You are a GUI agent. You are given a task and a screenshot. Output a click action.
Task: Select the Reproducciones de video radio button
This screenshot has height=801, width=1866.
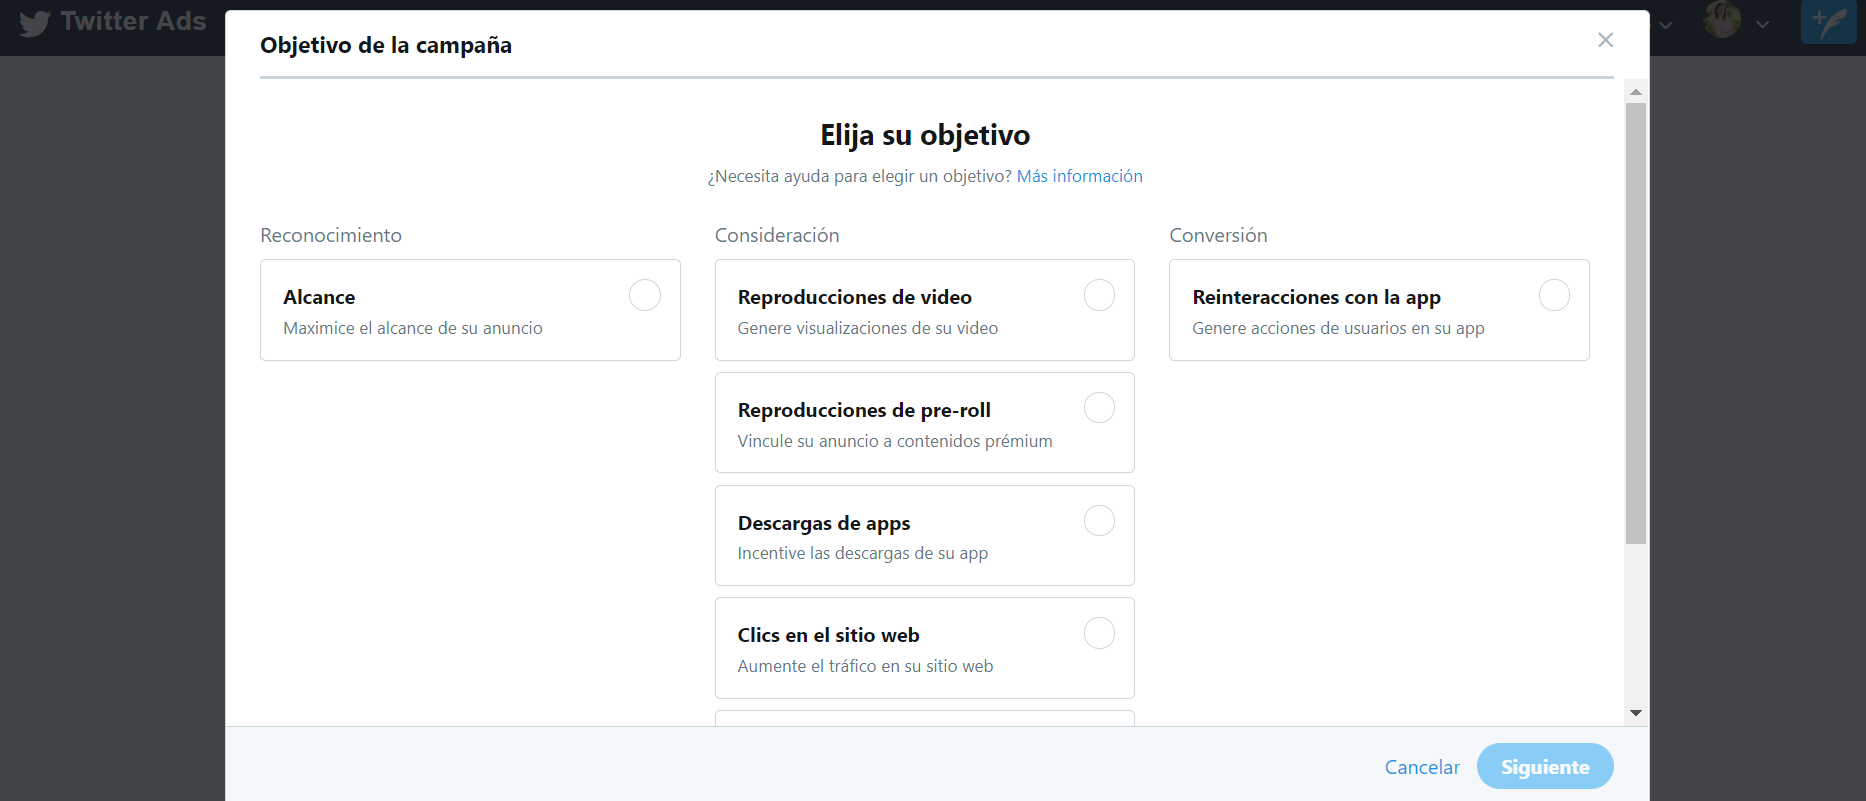(x=1099, y=295)
